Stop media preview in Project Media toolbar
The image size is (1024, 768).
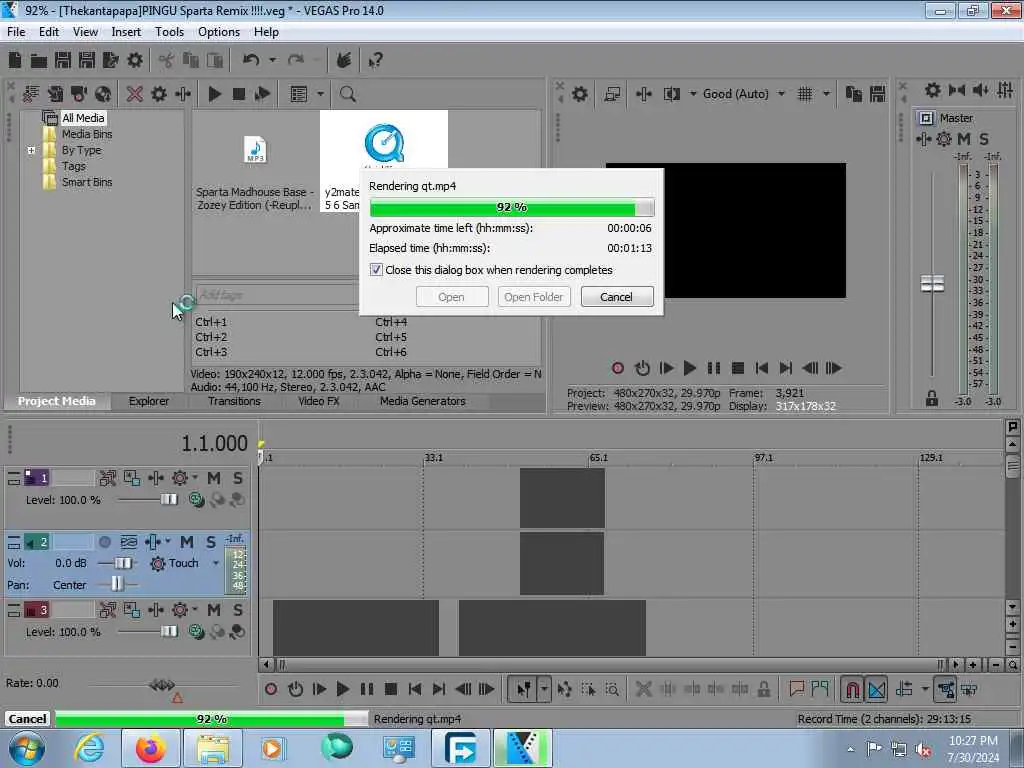pyautogui.click(x=239, y=94)
